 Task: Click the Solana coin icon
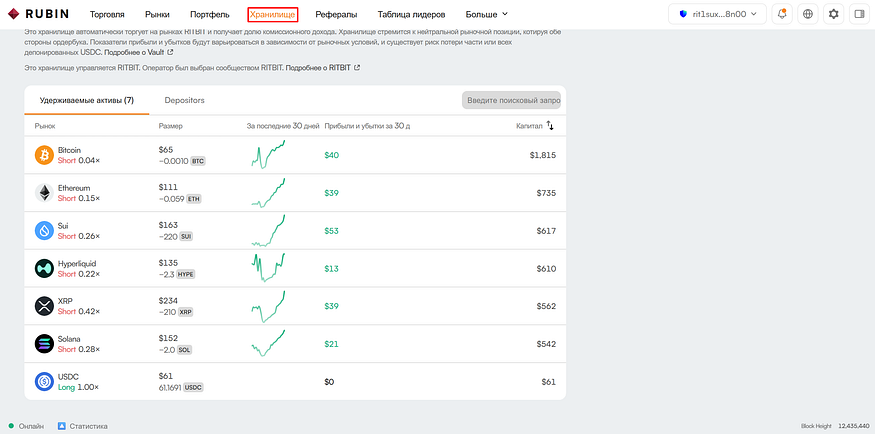pos(44,344)
